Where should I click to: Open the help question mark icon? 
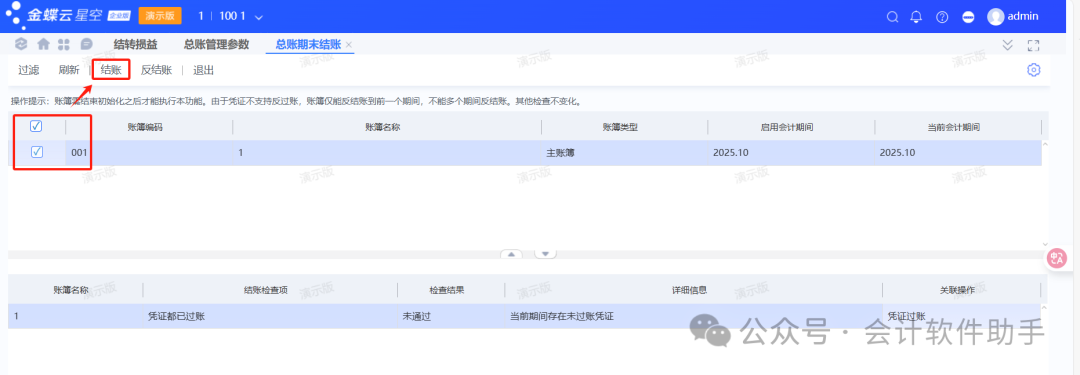(x=942, y=17)
